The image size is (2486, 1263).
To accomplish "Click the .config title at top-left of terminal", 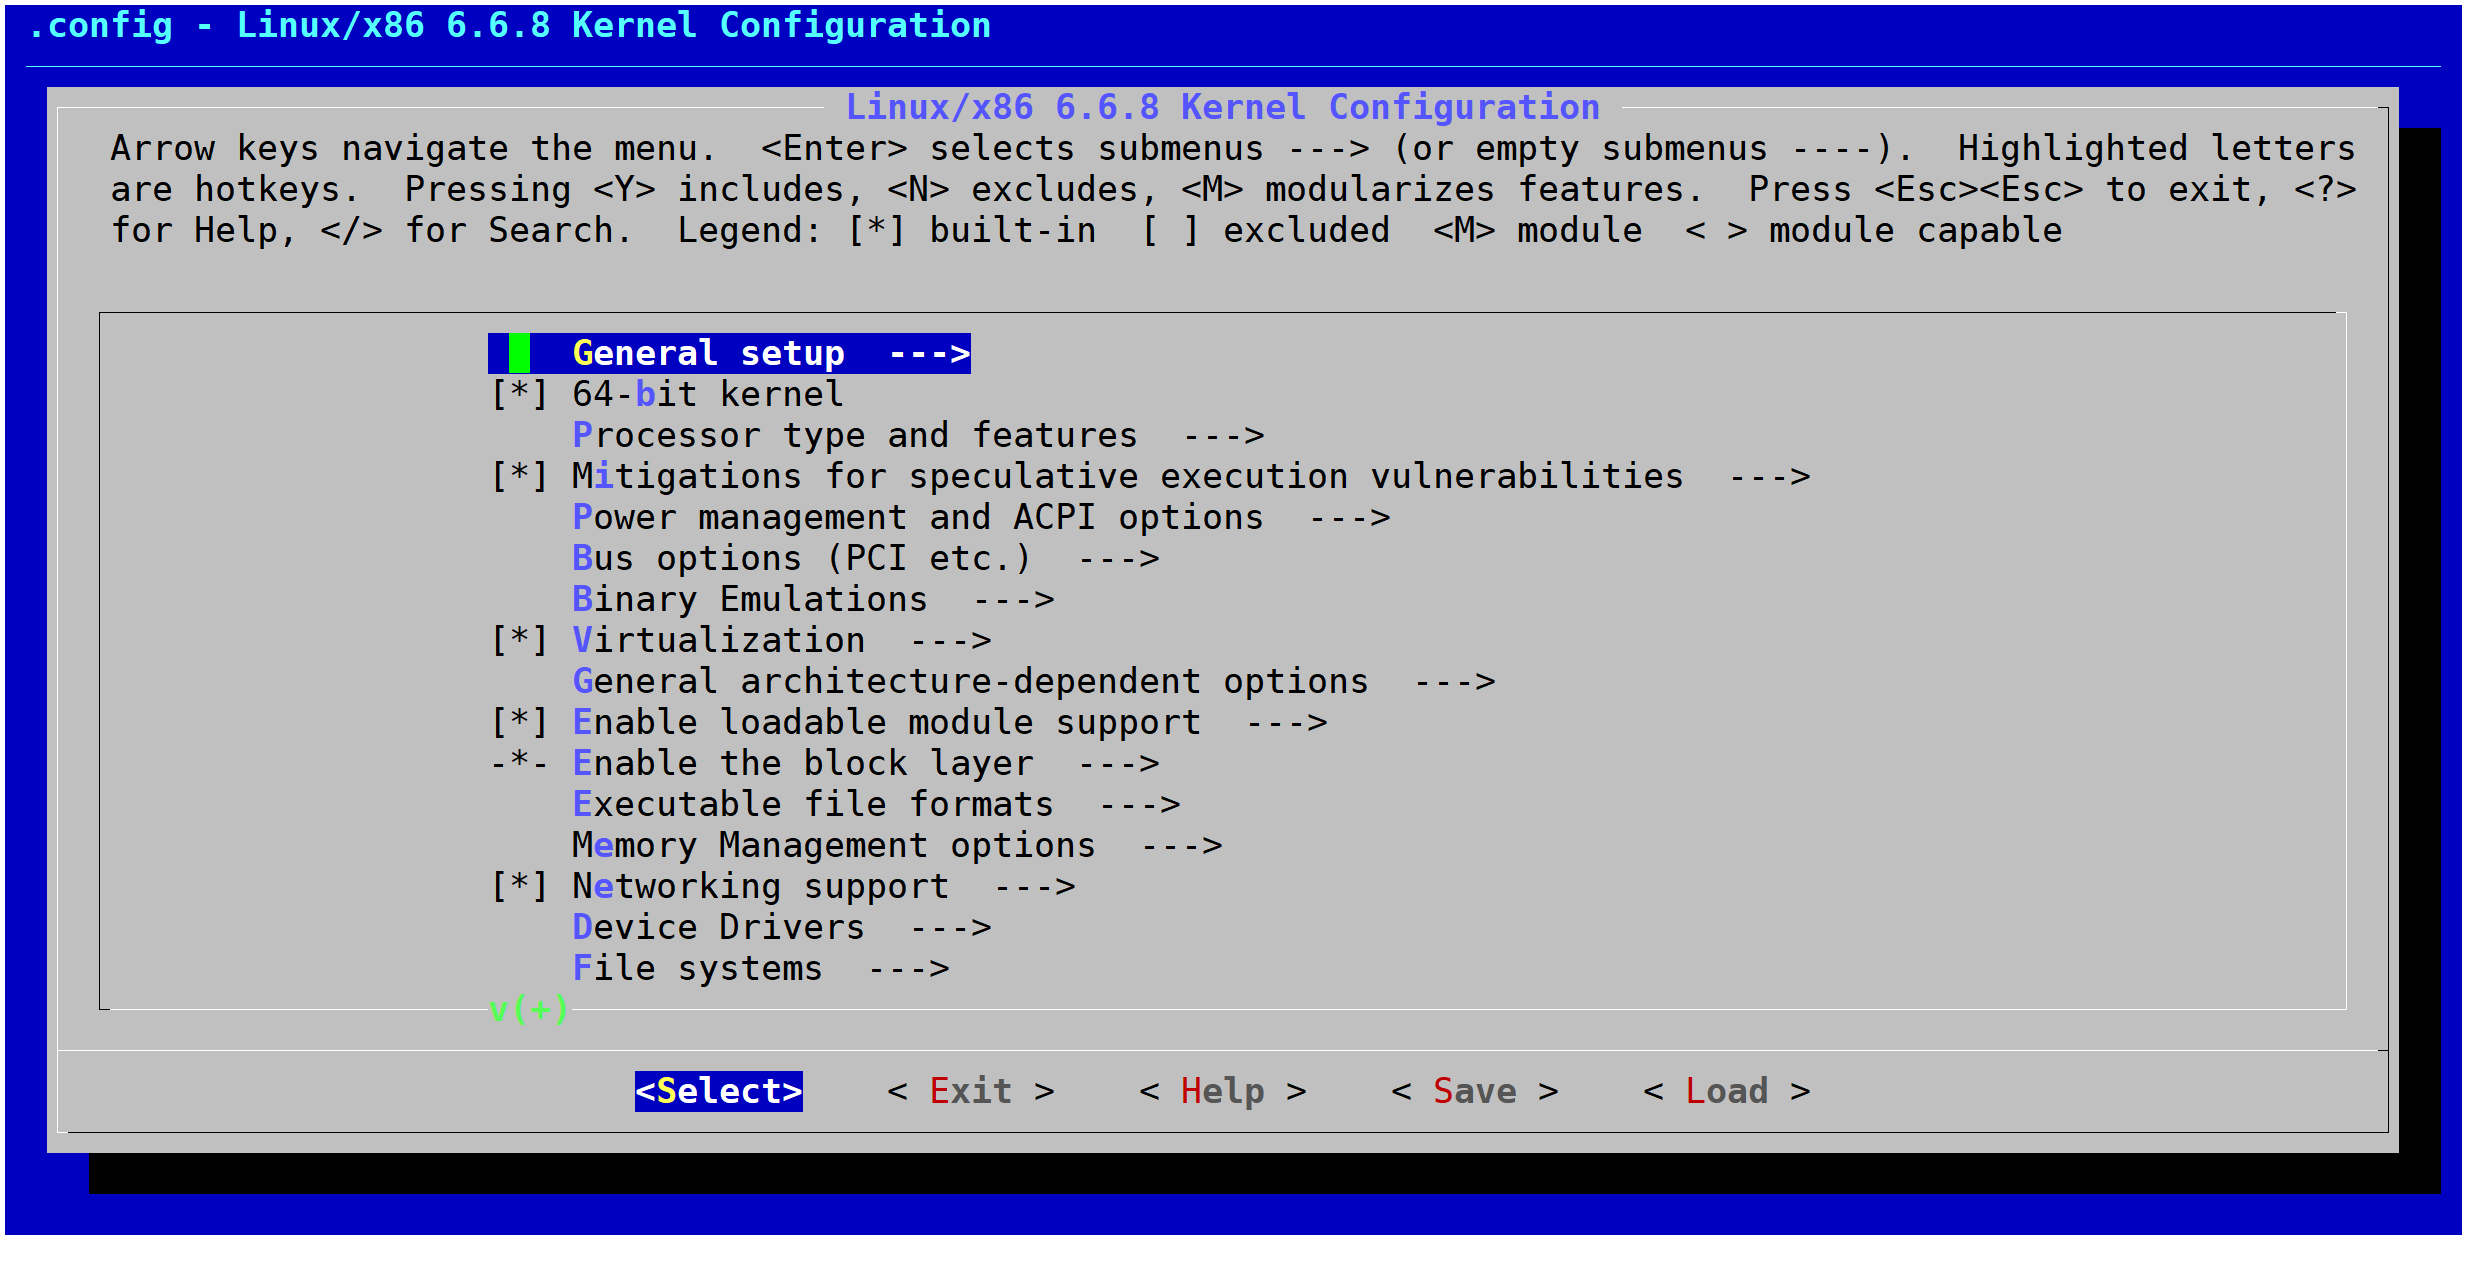I will [x=509, y=25].
